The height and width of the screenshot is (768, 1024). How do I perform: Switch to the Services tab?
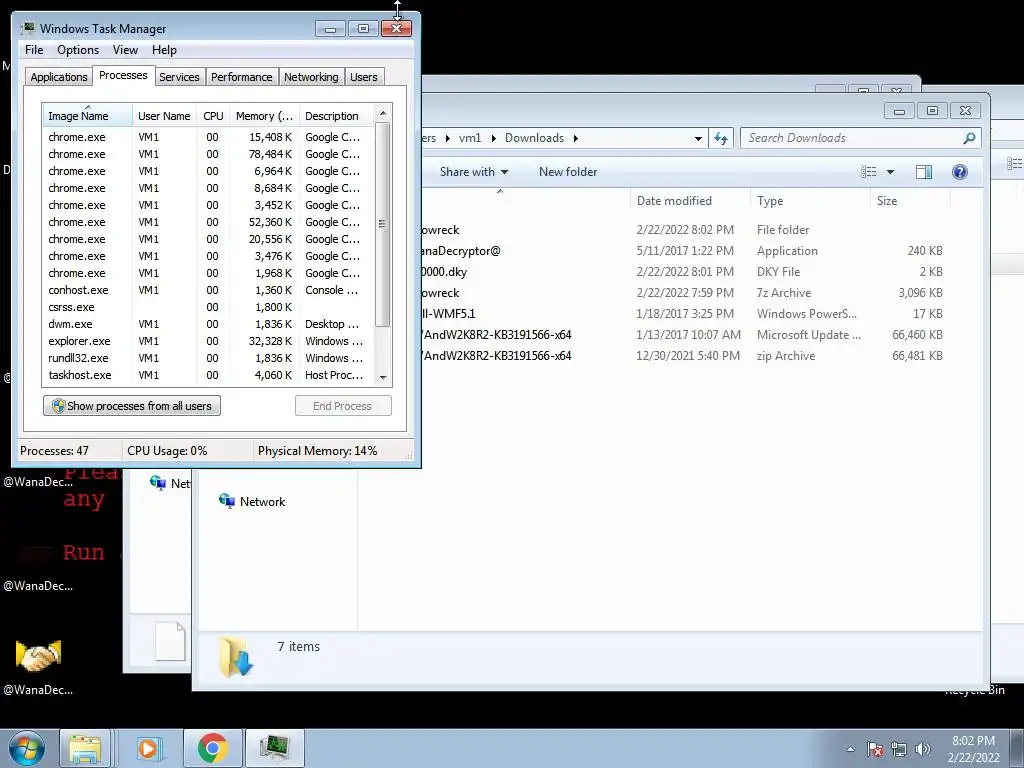click(179, 76)
